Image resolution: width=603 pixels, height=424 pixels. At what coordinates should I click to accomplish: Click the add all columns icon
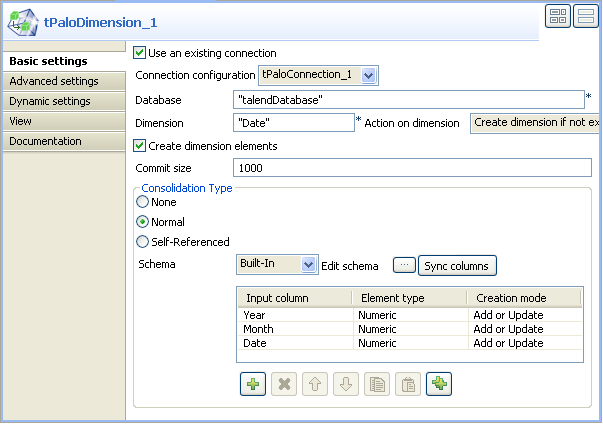point(437,383)
